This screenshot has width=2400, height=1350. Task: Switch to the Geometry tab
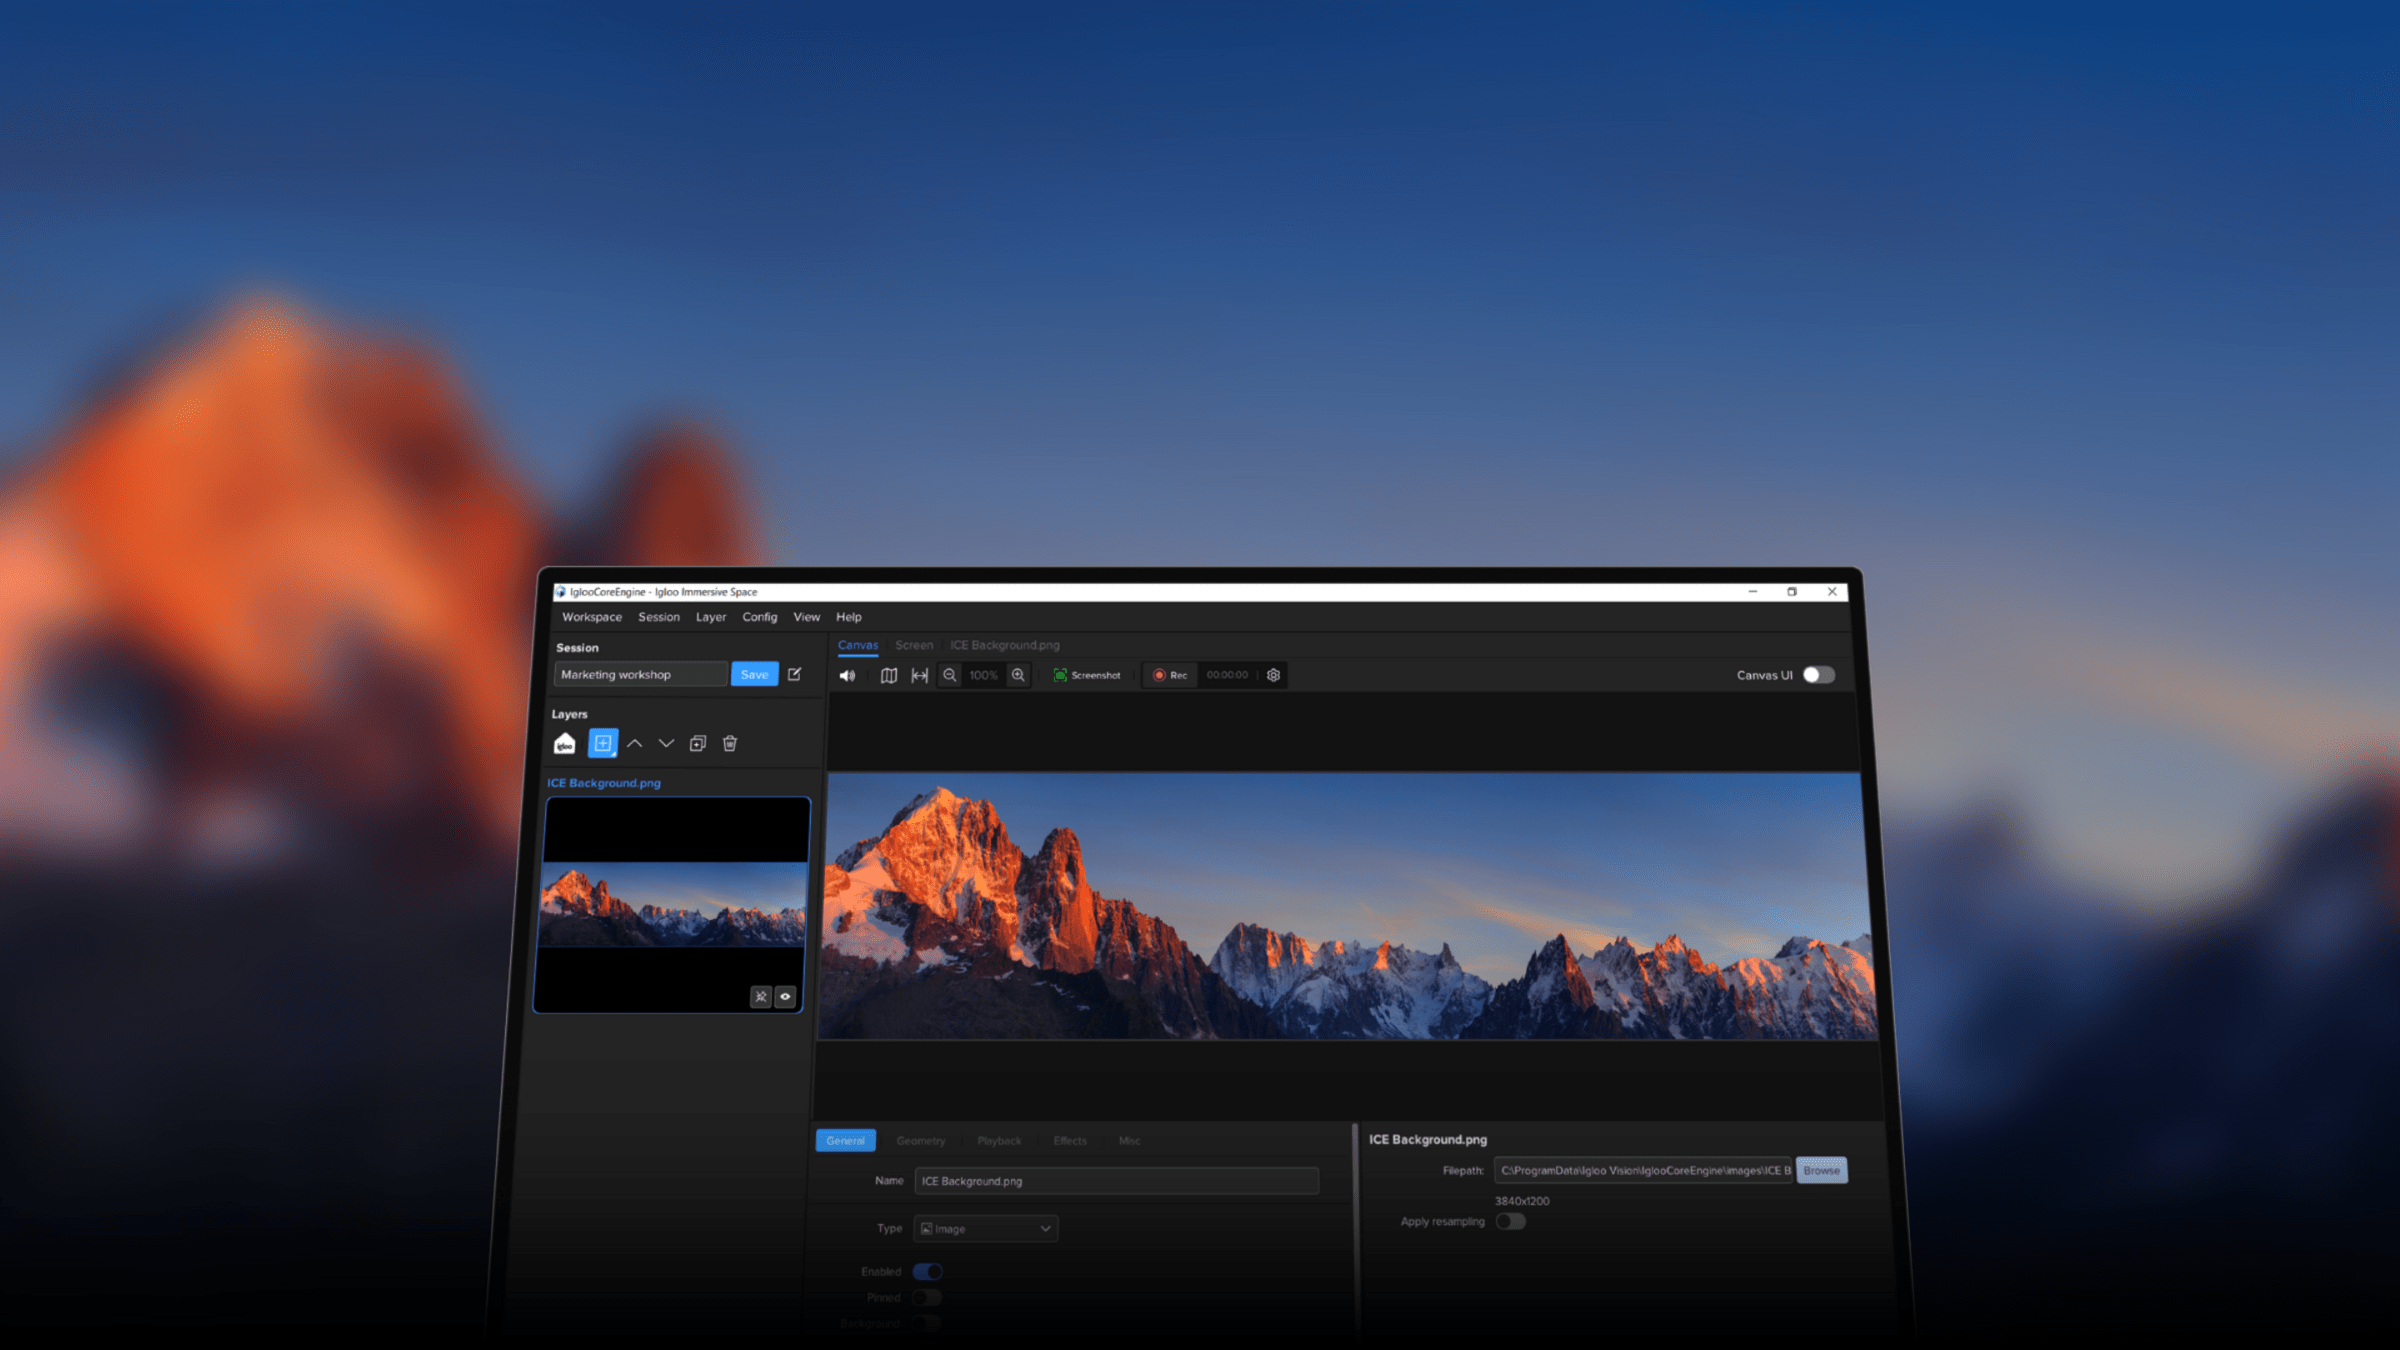click(920, 1140)
